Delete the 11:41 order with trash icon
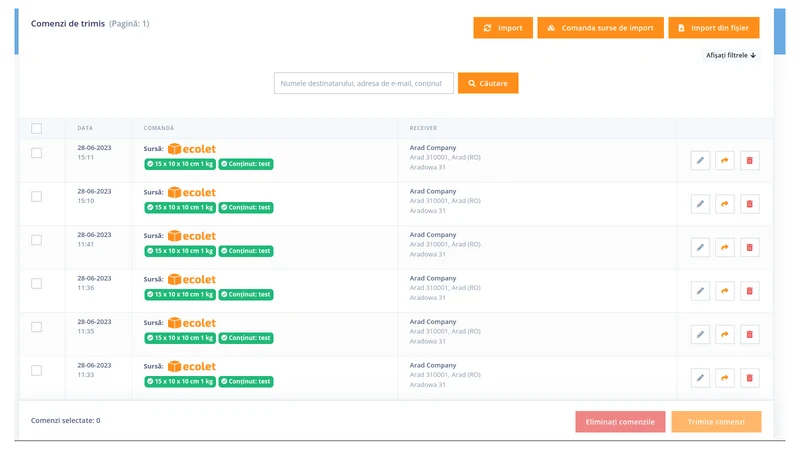Image resolution: width=800 pixels, height=450 pixels. 749,247
